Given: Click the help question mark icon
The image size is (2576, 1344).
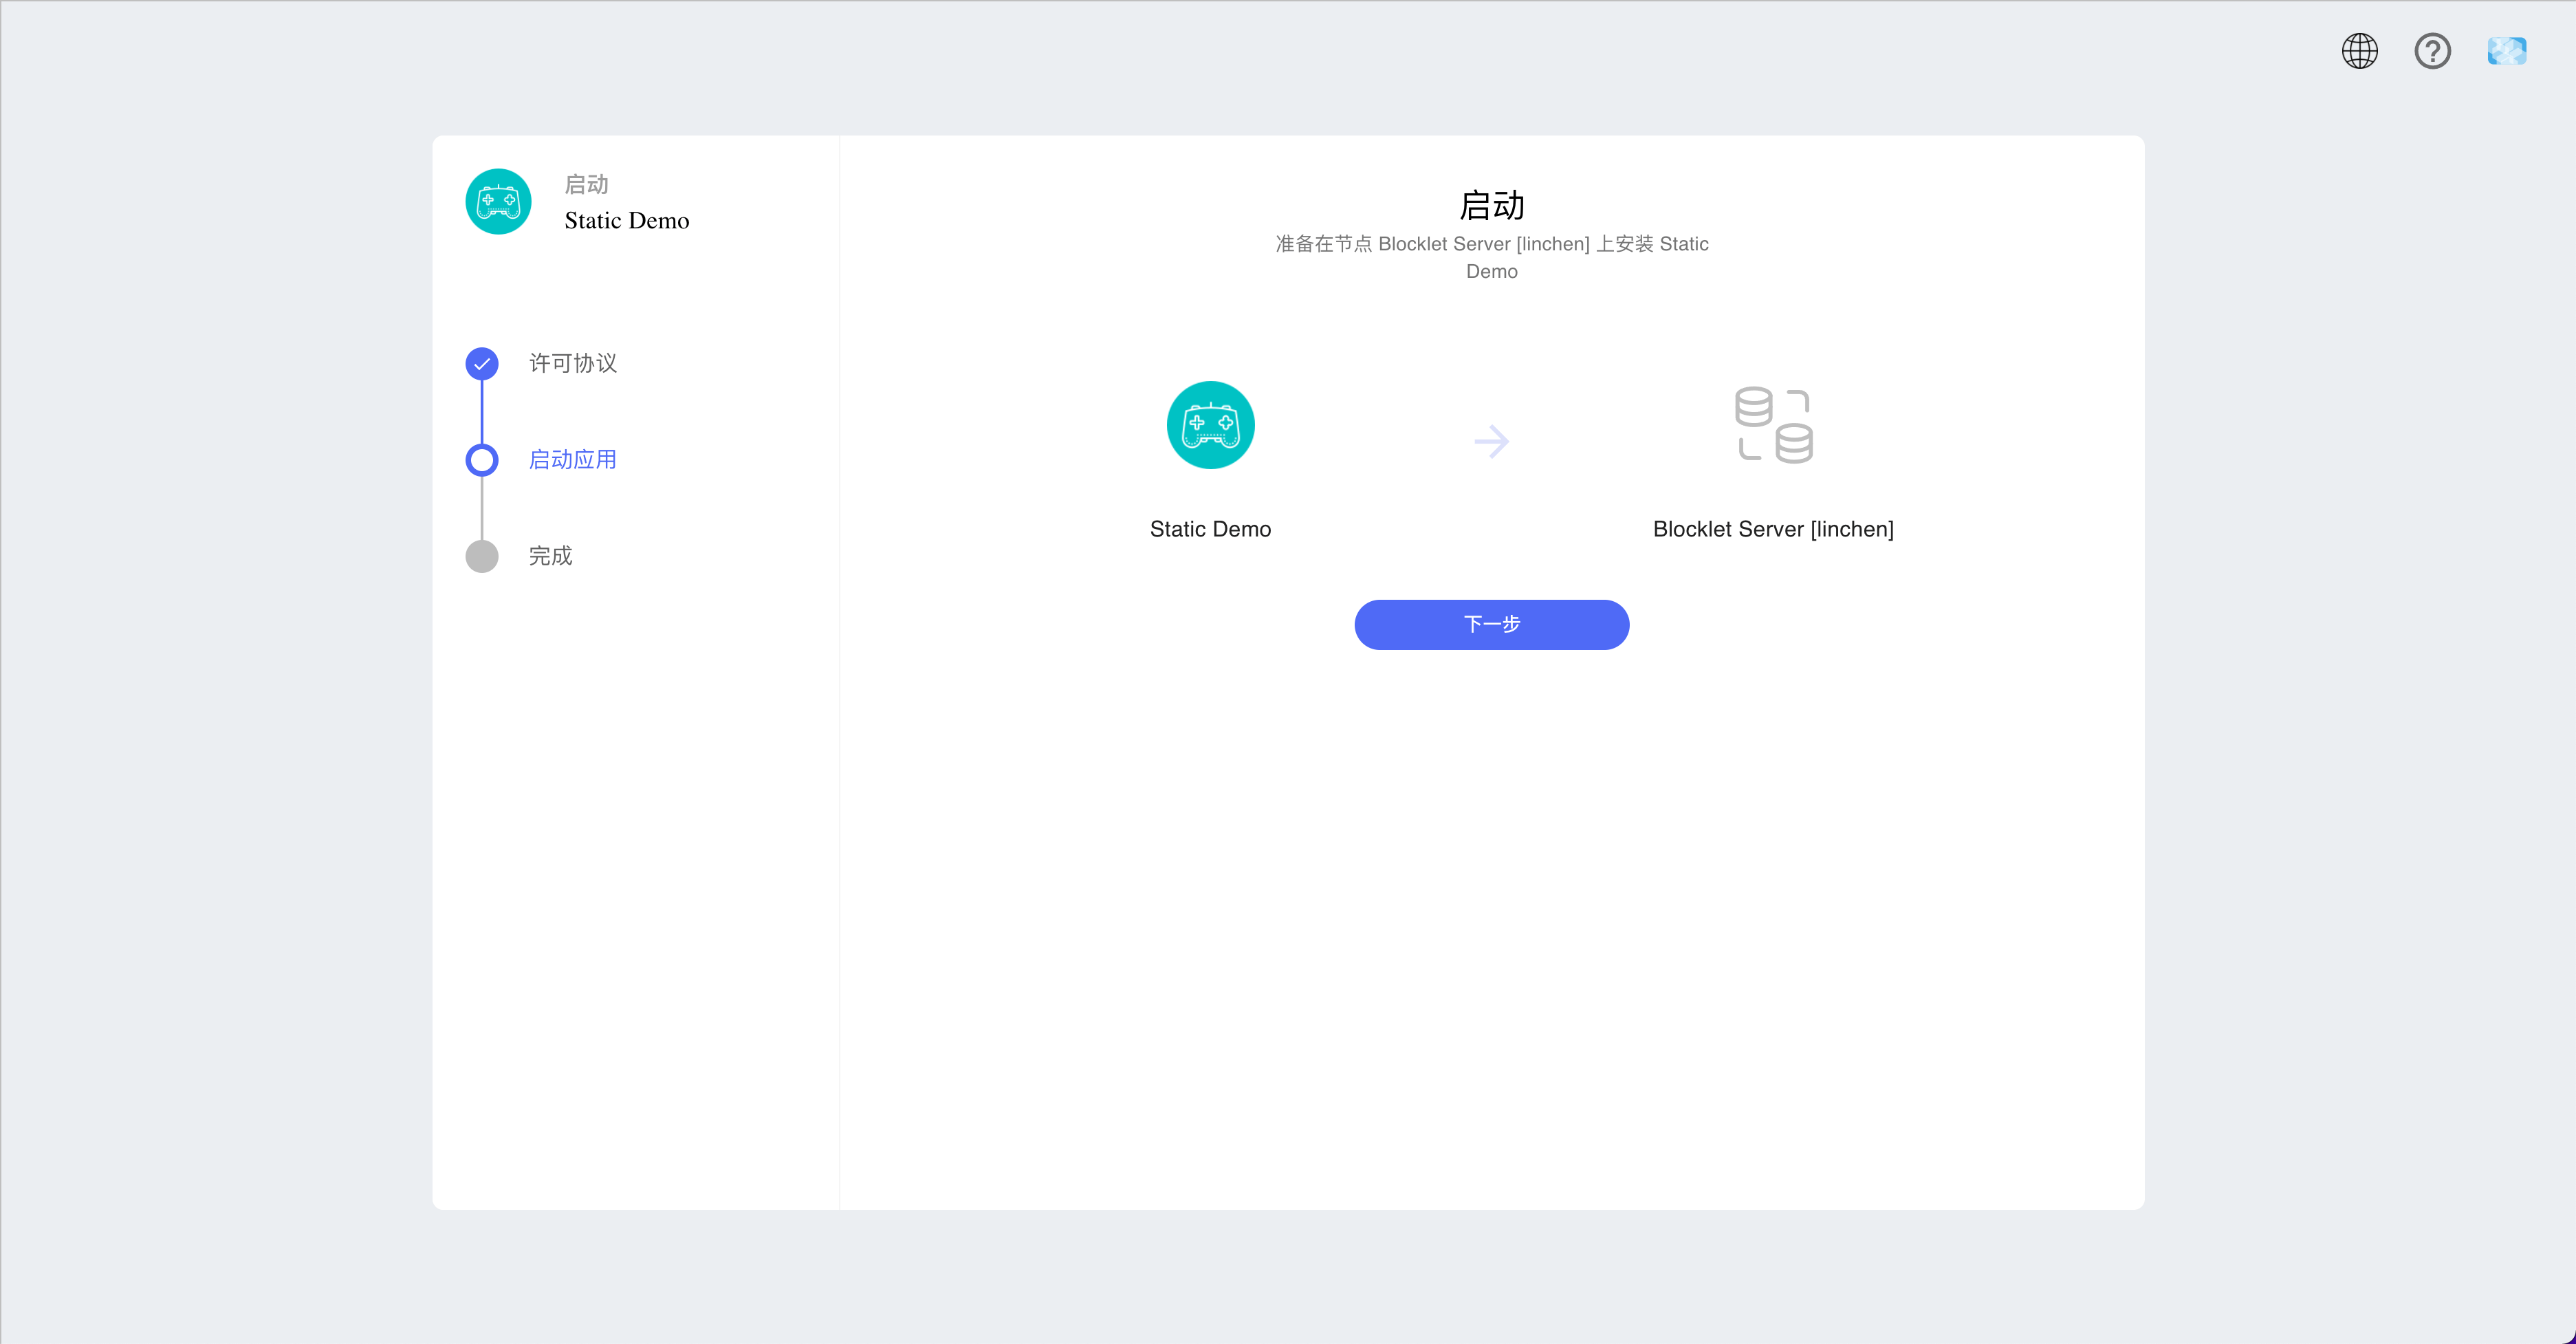Looking at the screenshot, I should (x=2432, y=51).
